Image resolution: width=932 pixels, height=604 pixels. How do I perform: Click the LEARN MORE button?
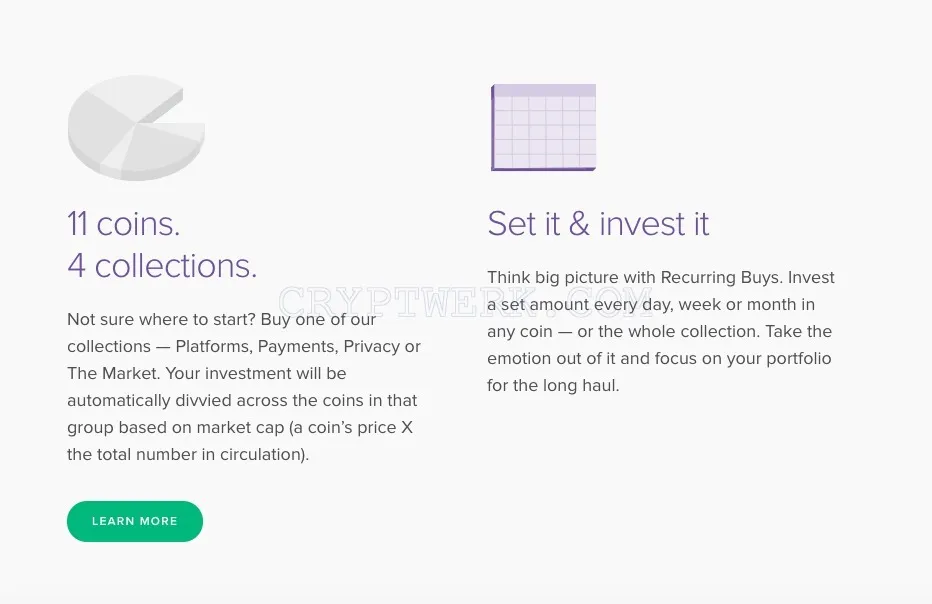[135, 521]
